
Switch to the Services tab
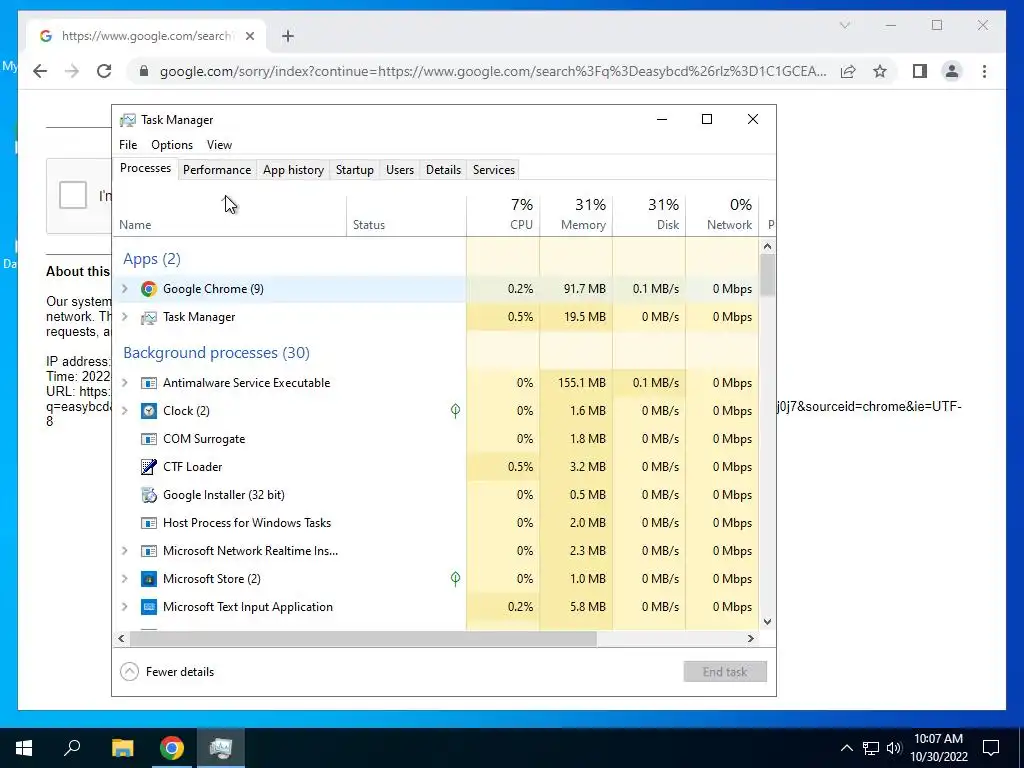click(x=494, y=170)
